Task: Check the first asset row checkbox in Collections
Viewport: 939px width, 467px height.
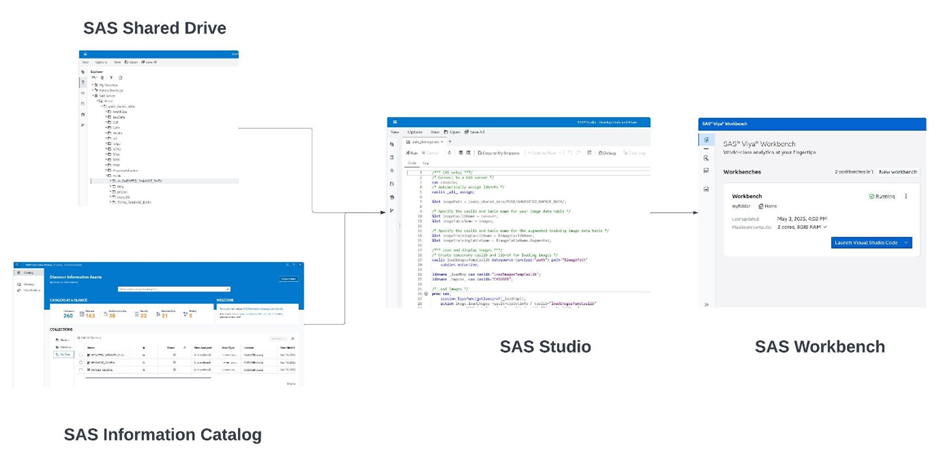Action: coord(81,355)
